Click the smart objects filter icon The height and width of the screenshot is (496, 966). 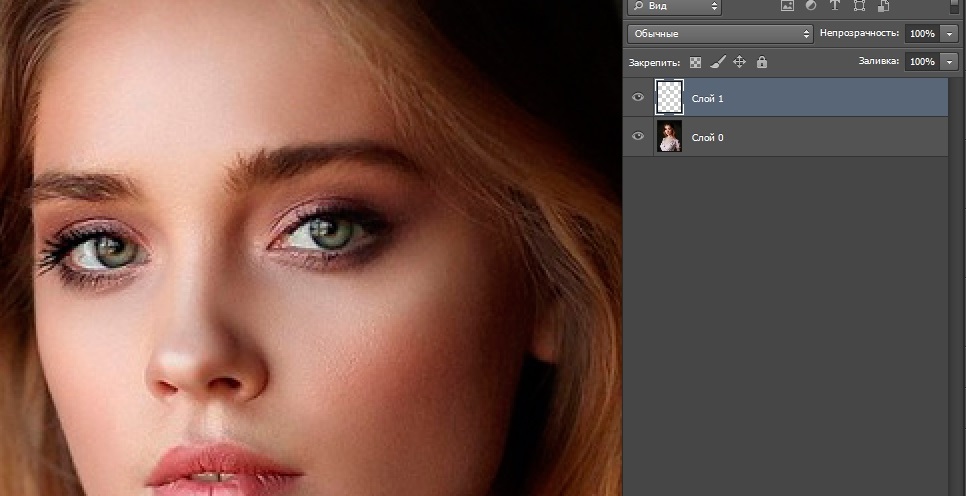pyautogui.click(x=881, y=6)
